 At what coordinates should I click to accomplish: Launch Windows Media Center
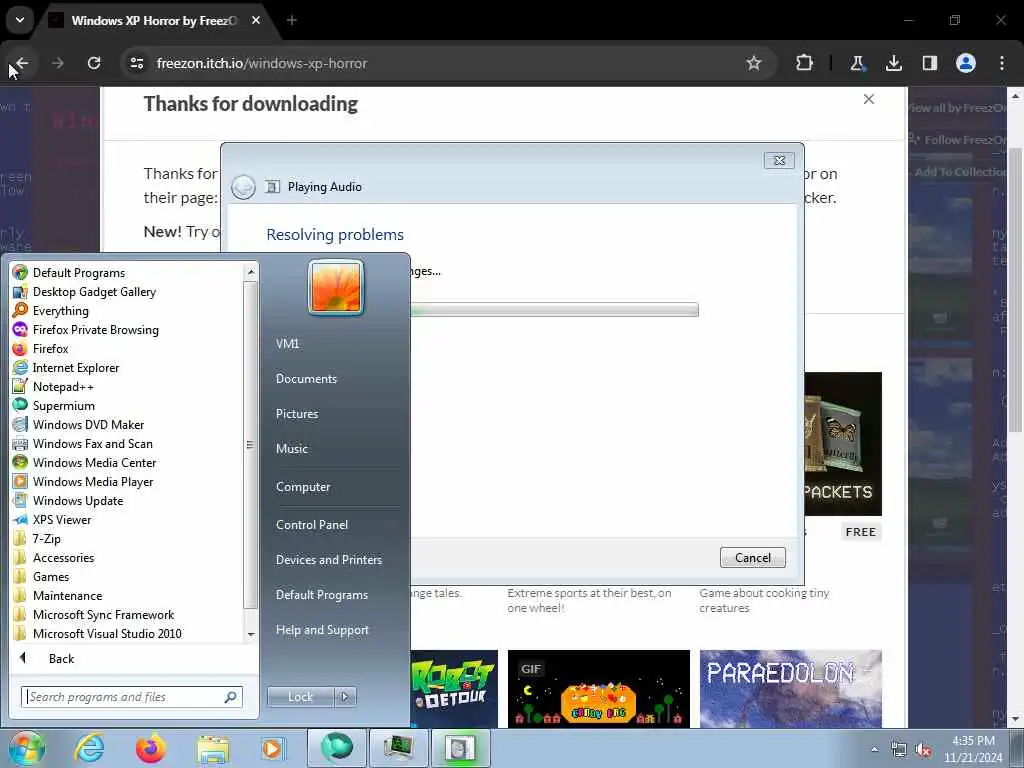94,462
